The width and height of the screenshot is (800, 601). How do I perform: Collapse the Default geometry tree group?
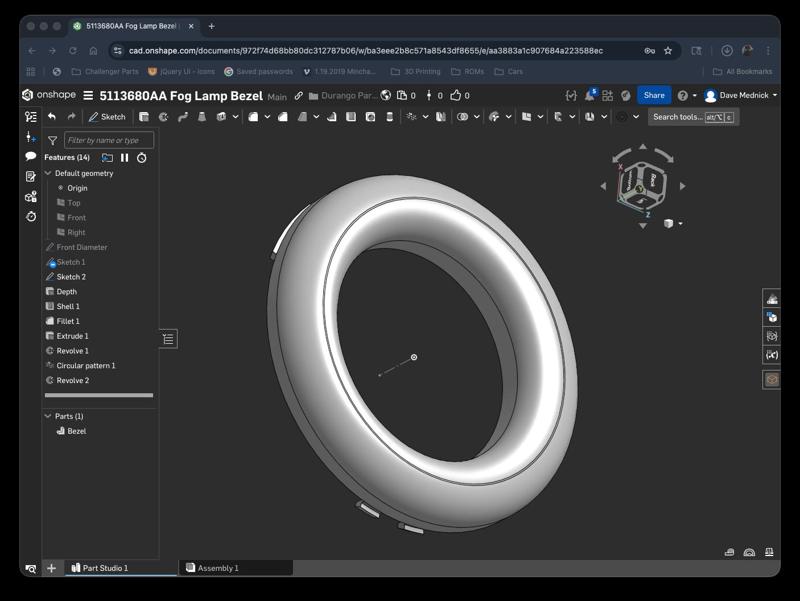click(48, 173)
